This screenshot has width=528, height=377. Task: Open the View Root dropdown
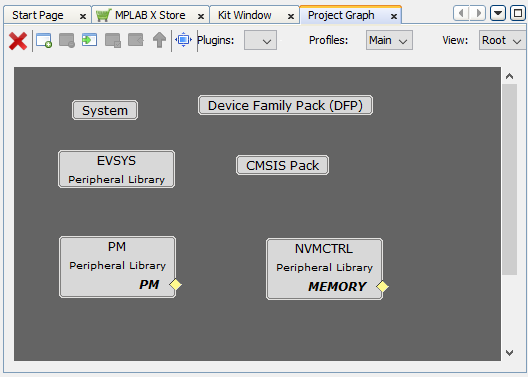click(502, 40)
